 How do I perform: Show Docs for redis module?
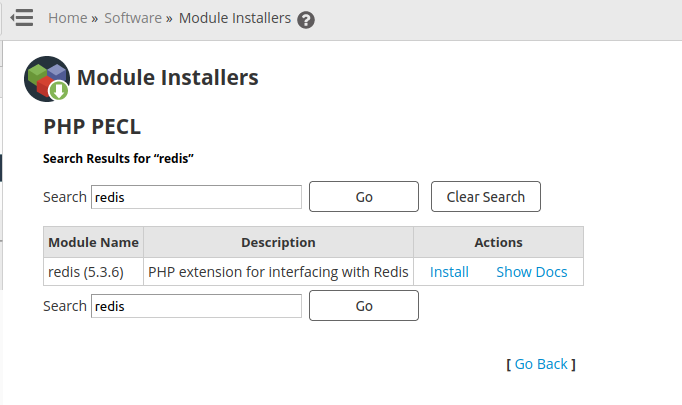tap(532, 272)
